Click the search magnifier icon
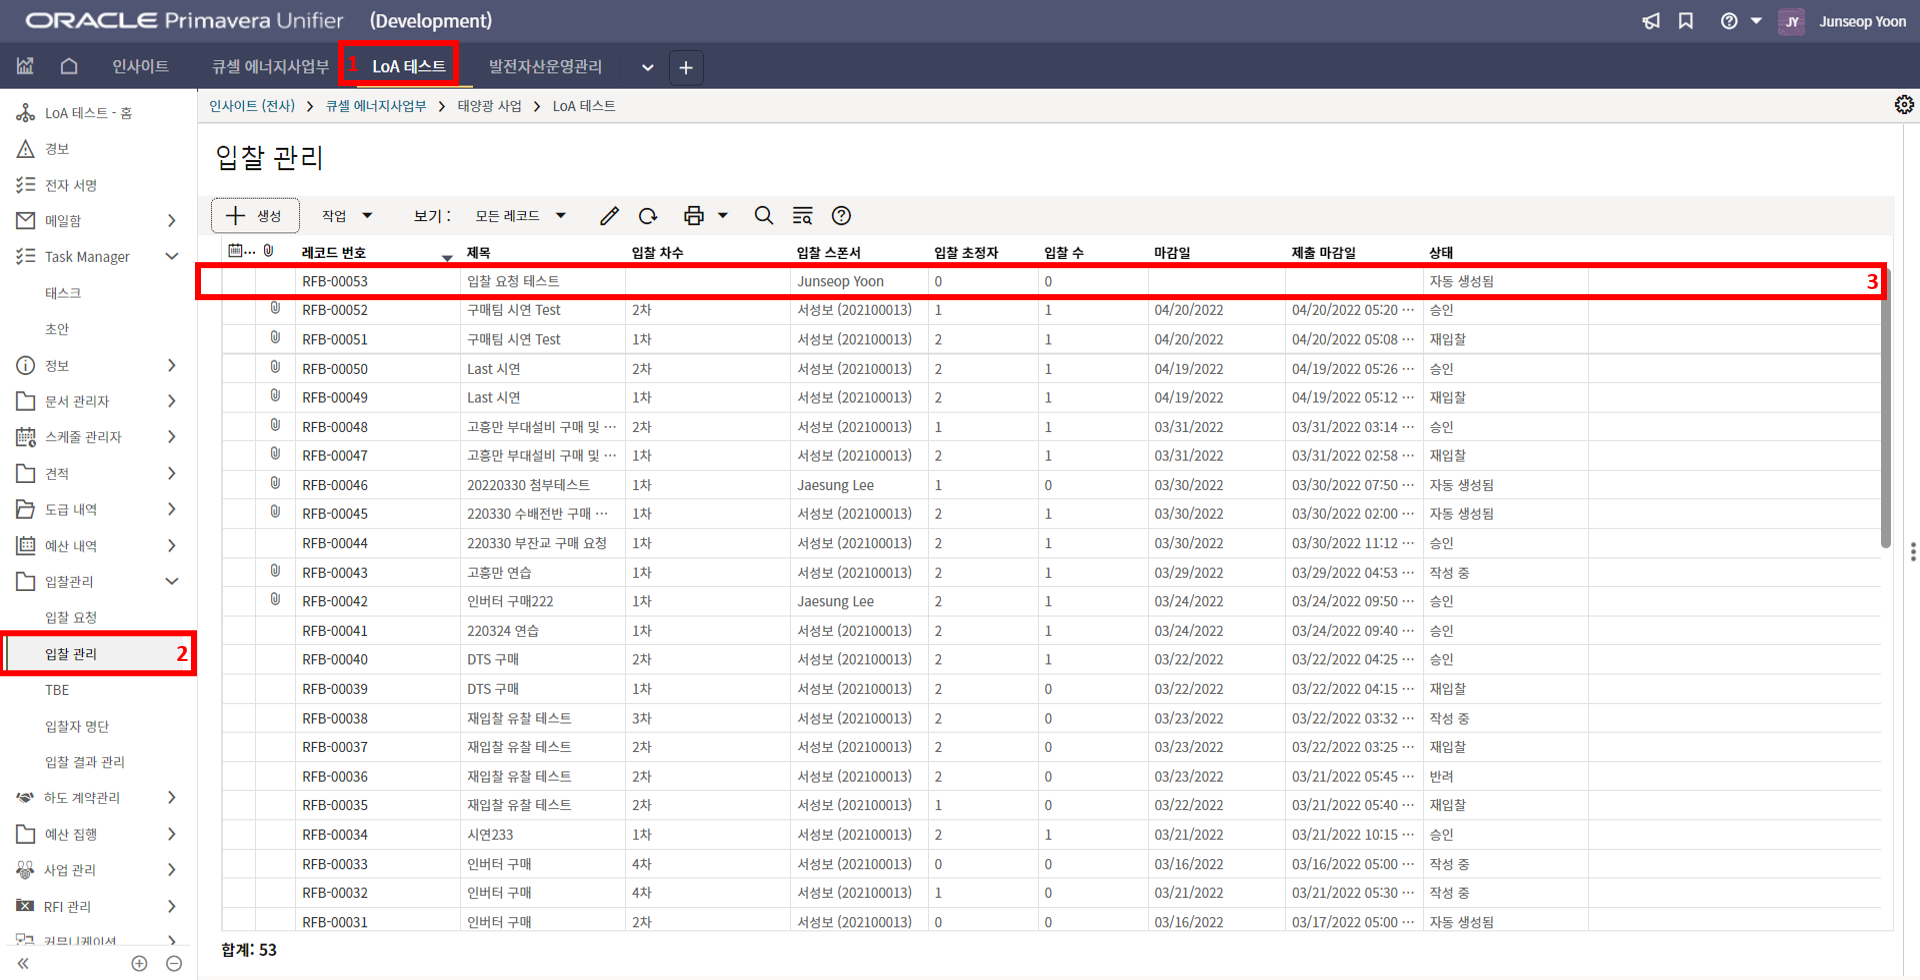This screenshot has height=980, width=1920. click(764, 216)
